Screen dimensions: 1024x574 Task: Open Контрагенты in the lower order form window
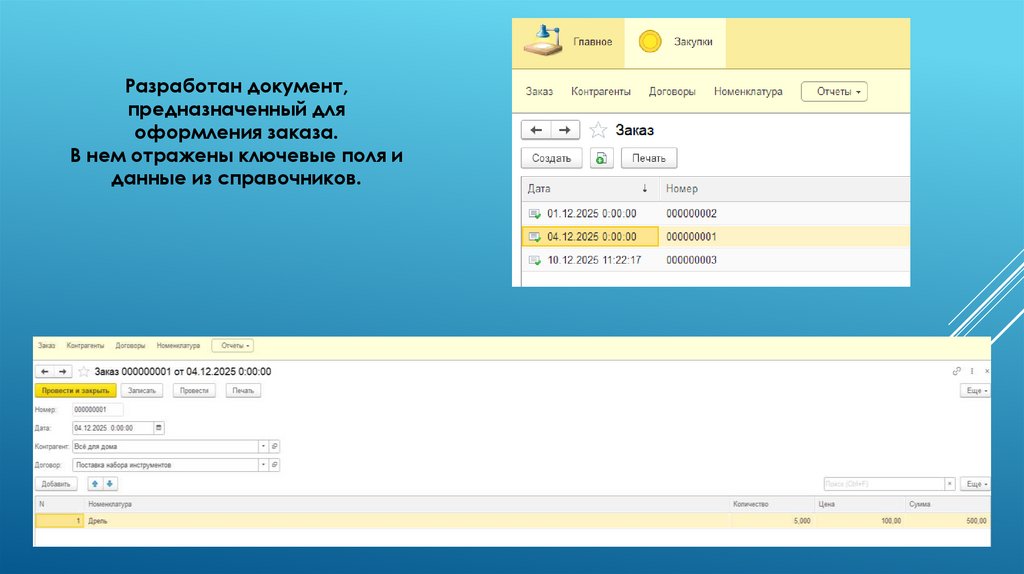(86, 345)
